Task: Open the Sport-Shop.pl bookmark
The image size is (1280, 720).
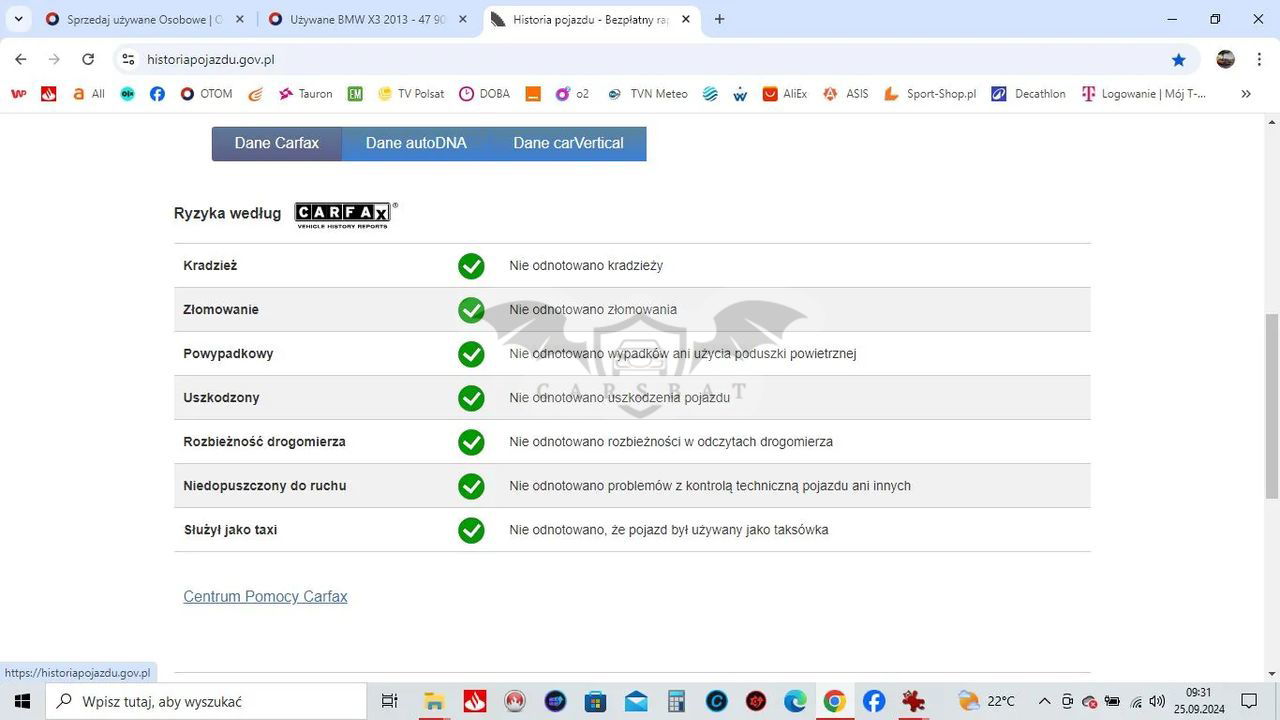Action: 930,94
